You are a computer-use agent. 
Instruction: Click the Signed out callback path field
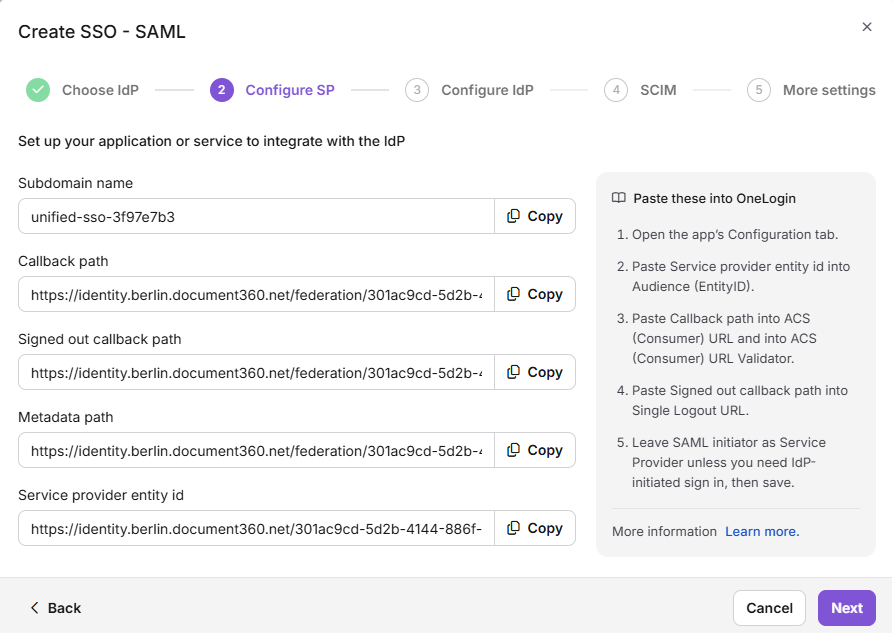[257, 372]
